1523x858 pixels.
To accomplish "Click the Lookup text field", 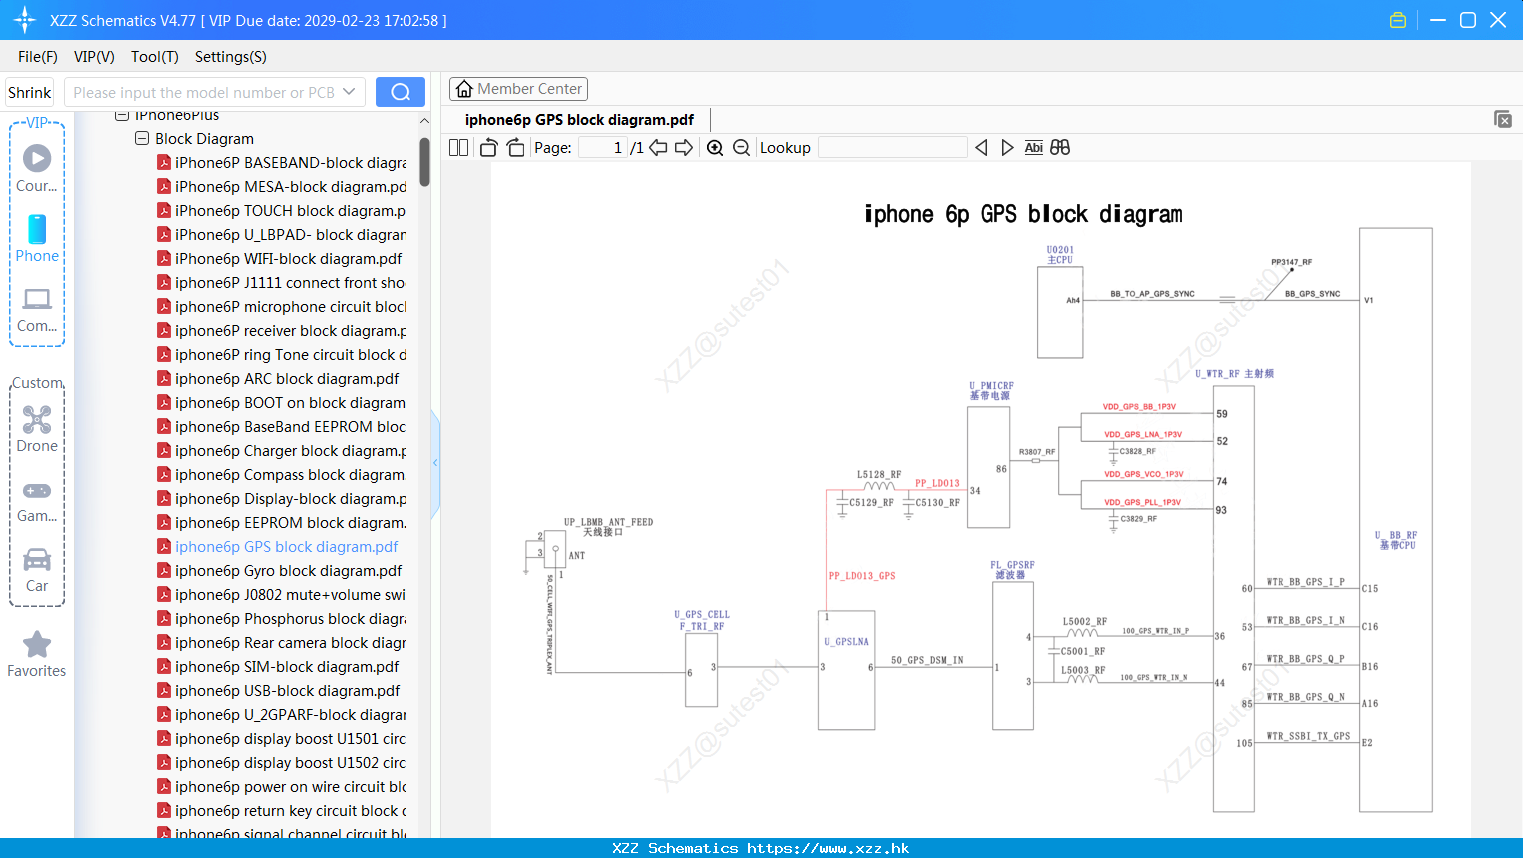I will pyautogui.click(x=893, y=148).
